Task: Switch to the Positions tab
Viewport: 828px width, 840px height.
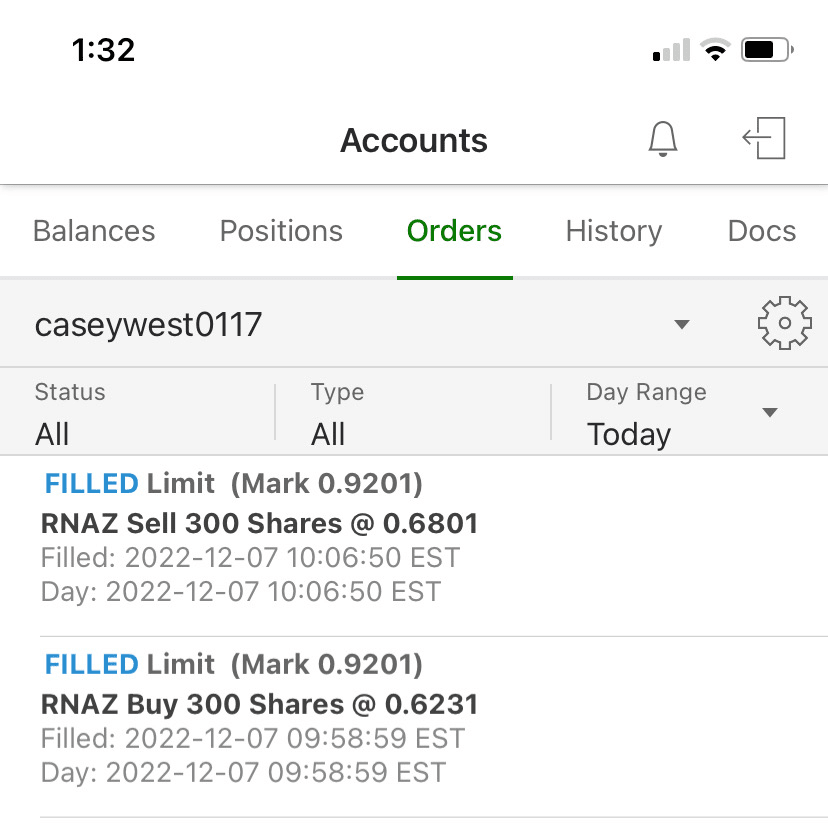Action: (281, 231)
